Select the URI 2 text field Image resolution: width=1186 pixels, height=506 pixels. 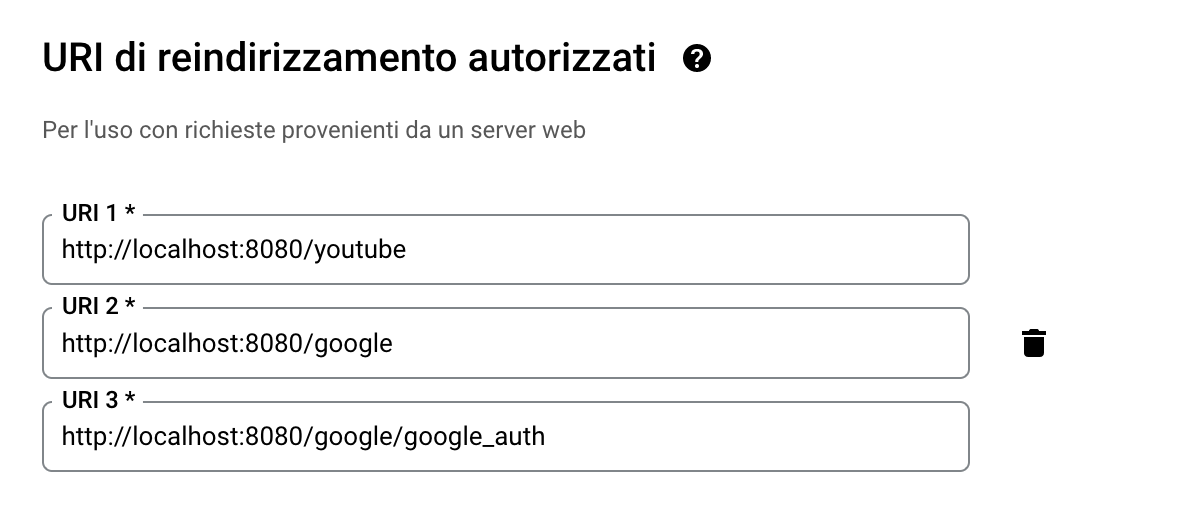505,343
